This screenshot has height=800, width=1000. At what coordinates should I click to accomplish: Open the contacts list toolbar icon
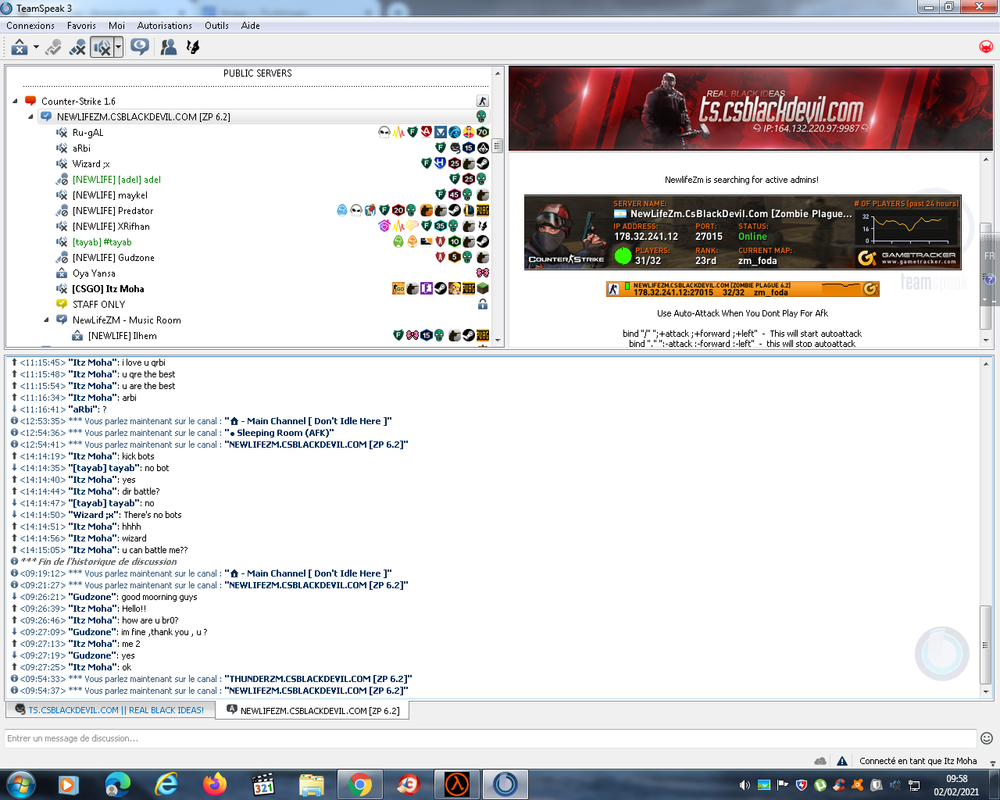(168, 47)
